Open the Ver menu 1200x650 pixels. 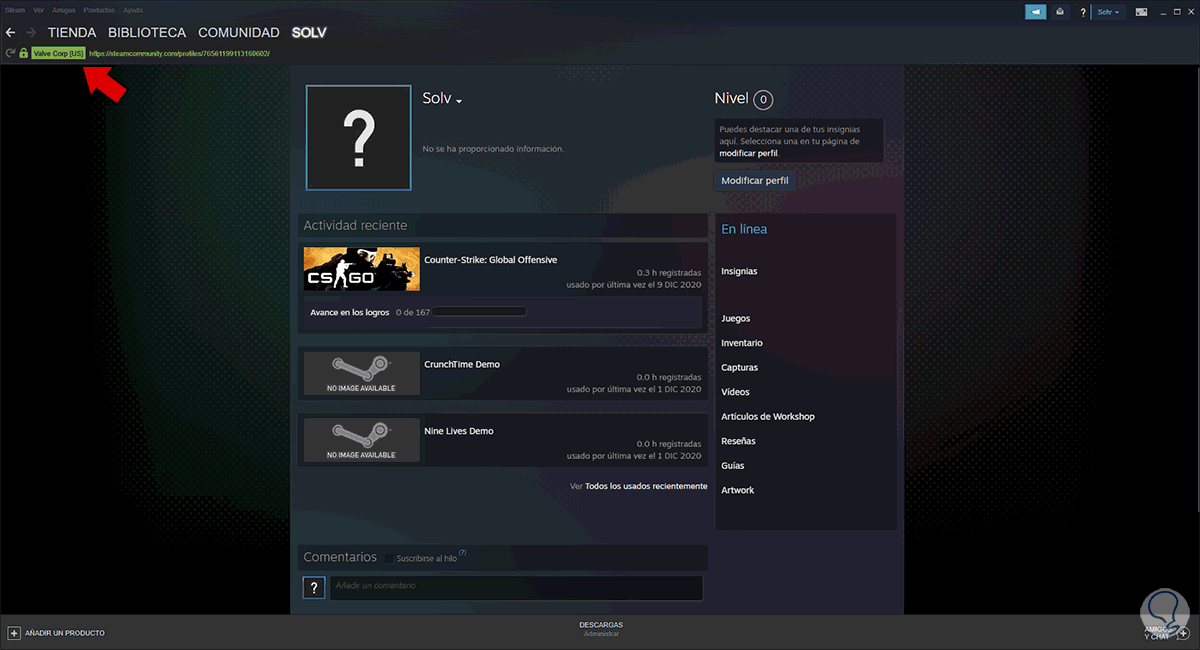click(38, 10)
